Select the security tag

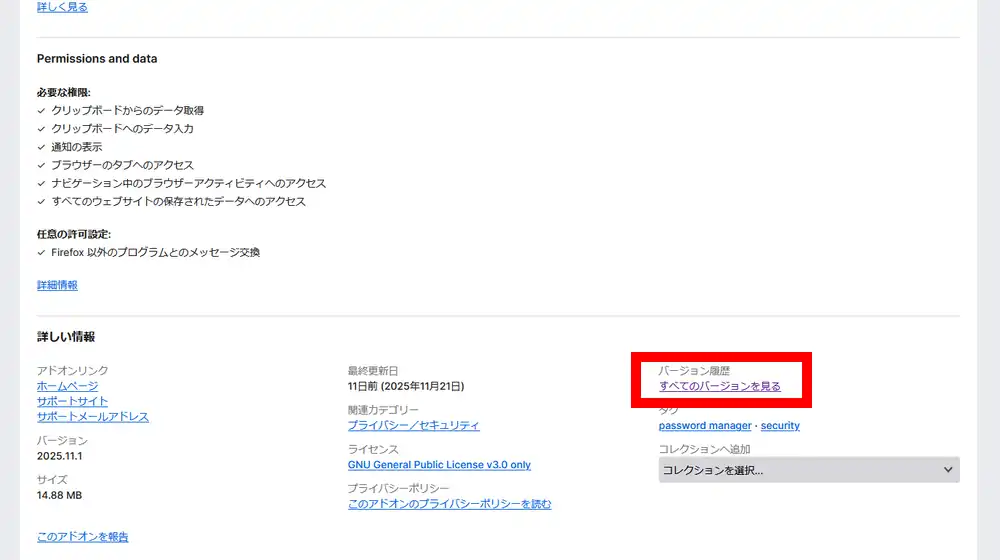[780, 425]
